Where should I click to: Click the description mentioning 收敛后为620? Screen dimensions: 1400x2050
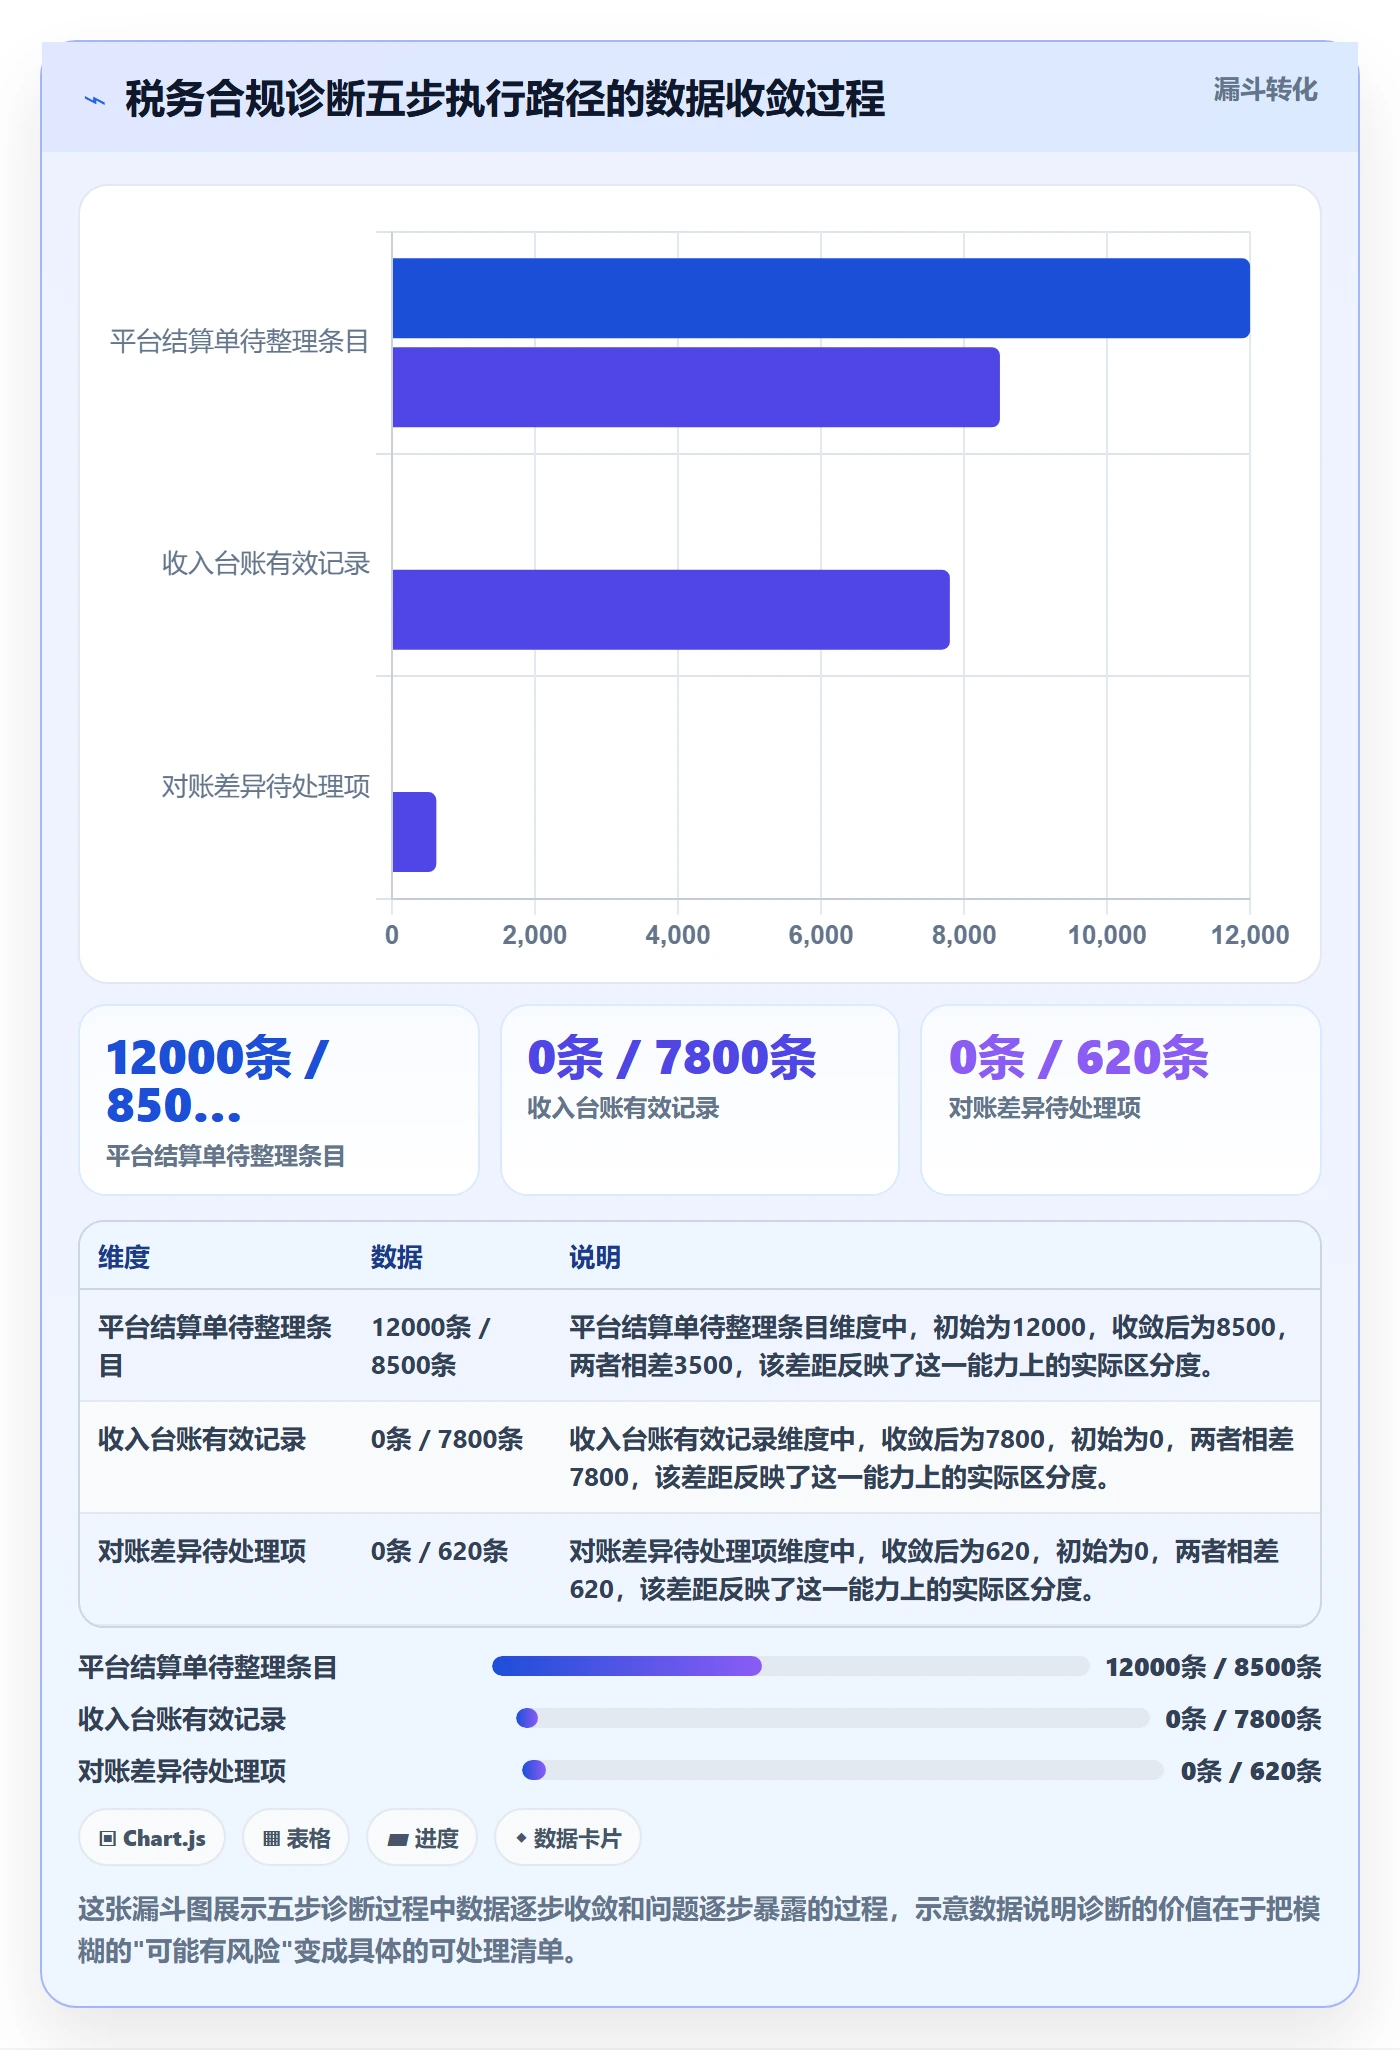pos(925,1570)
